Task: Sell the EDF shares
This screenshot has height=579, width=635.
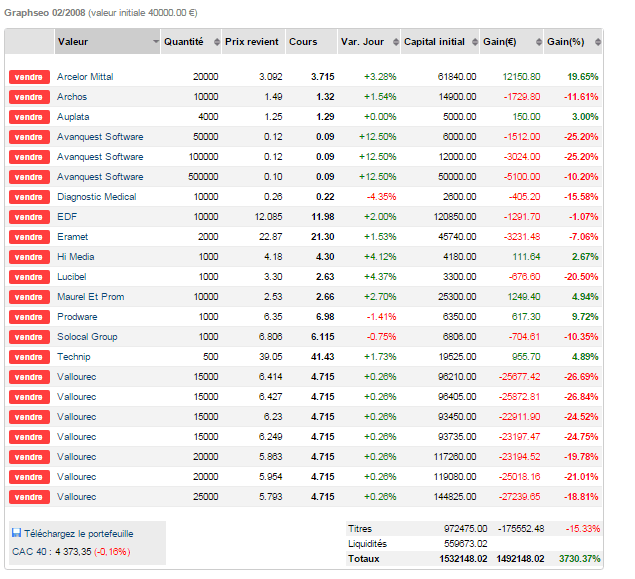Action: pos(29,217)
